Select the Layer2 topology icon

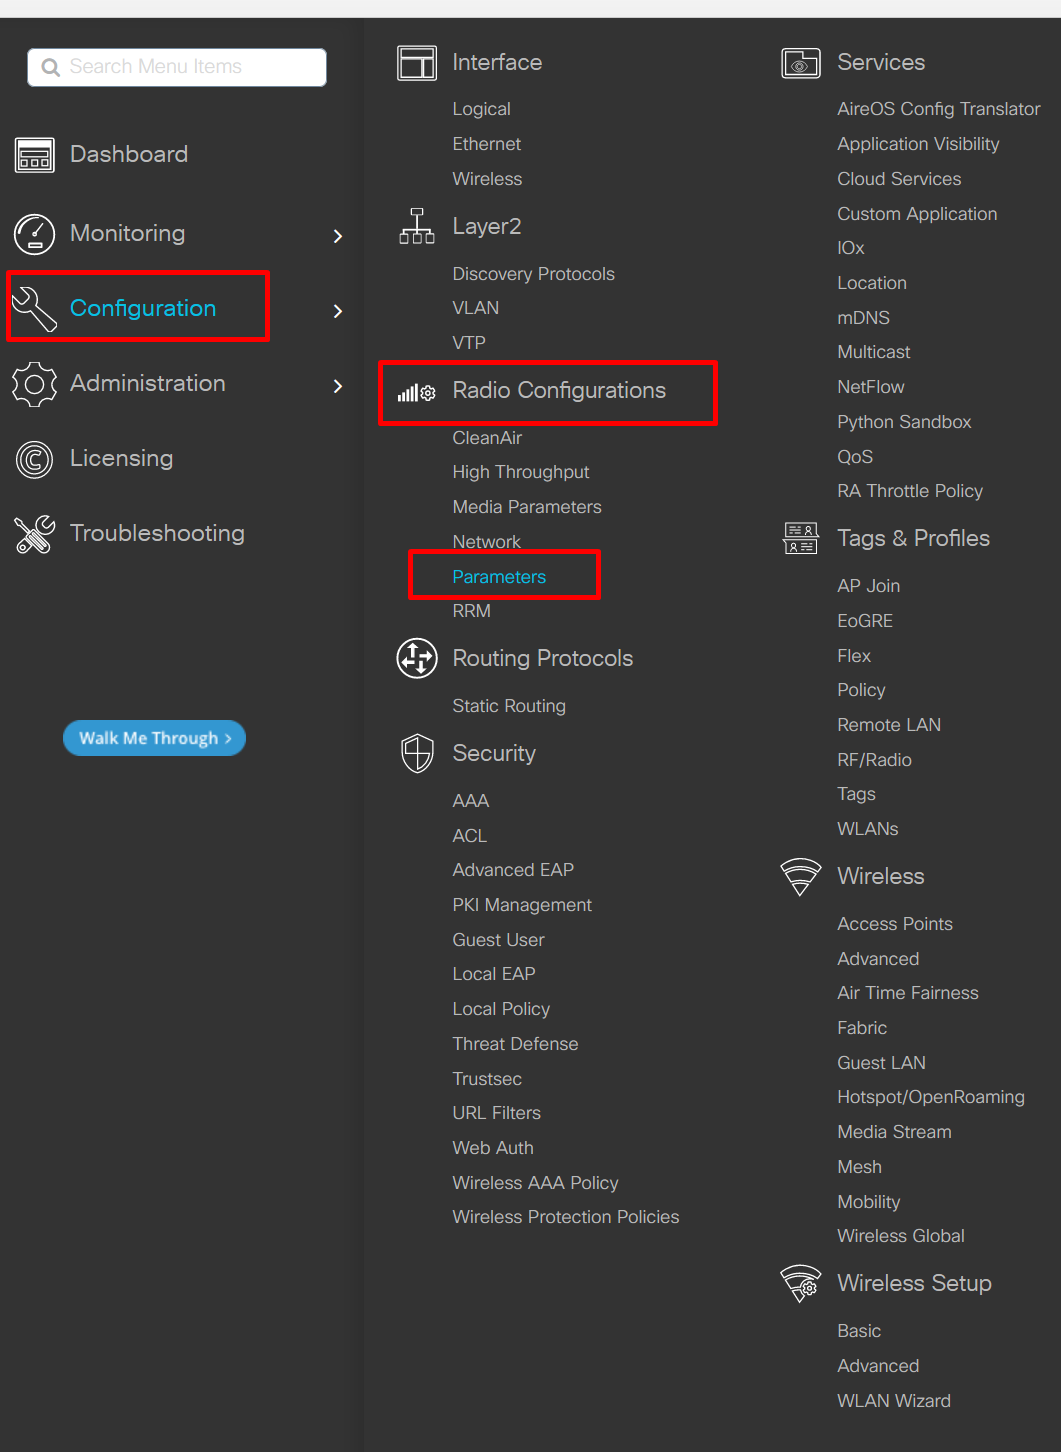pyautogui.click(x=417, y=226)
